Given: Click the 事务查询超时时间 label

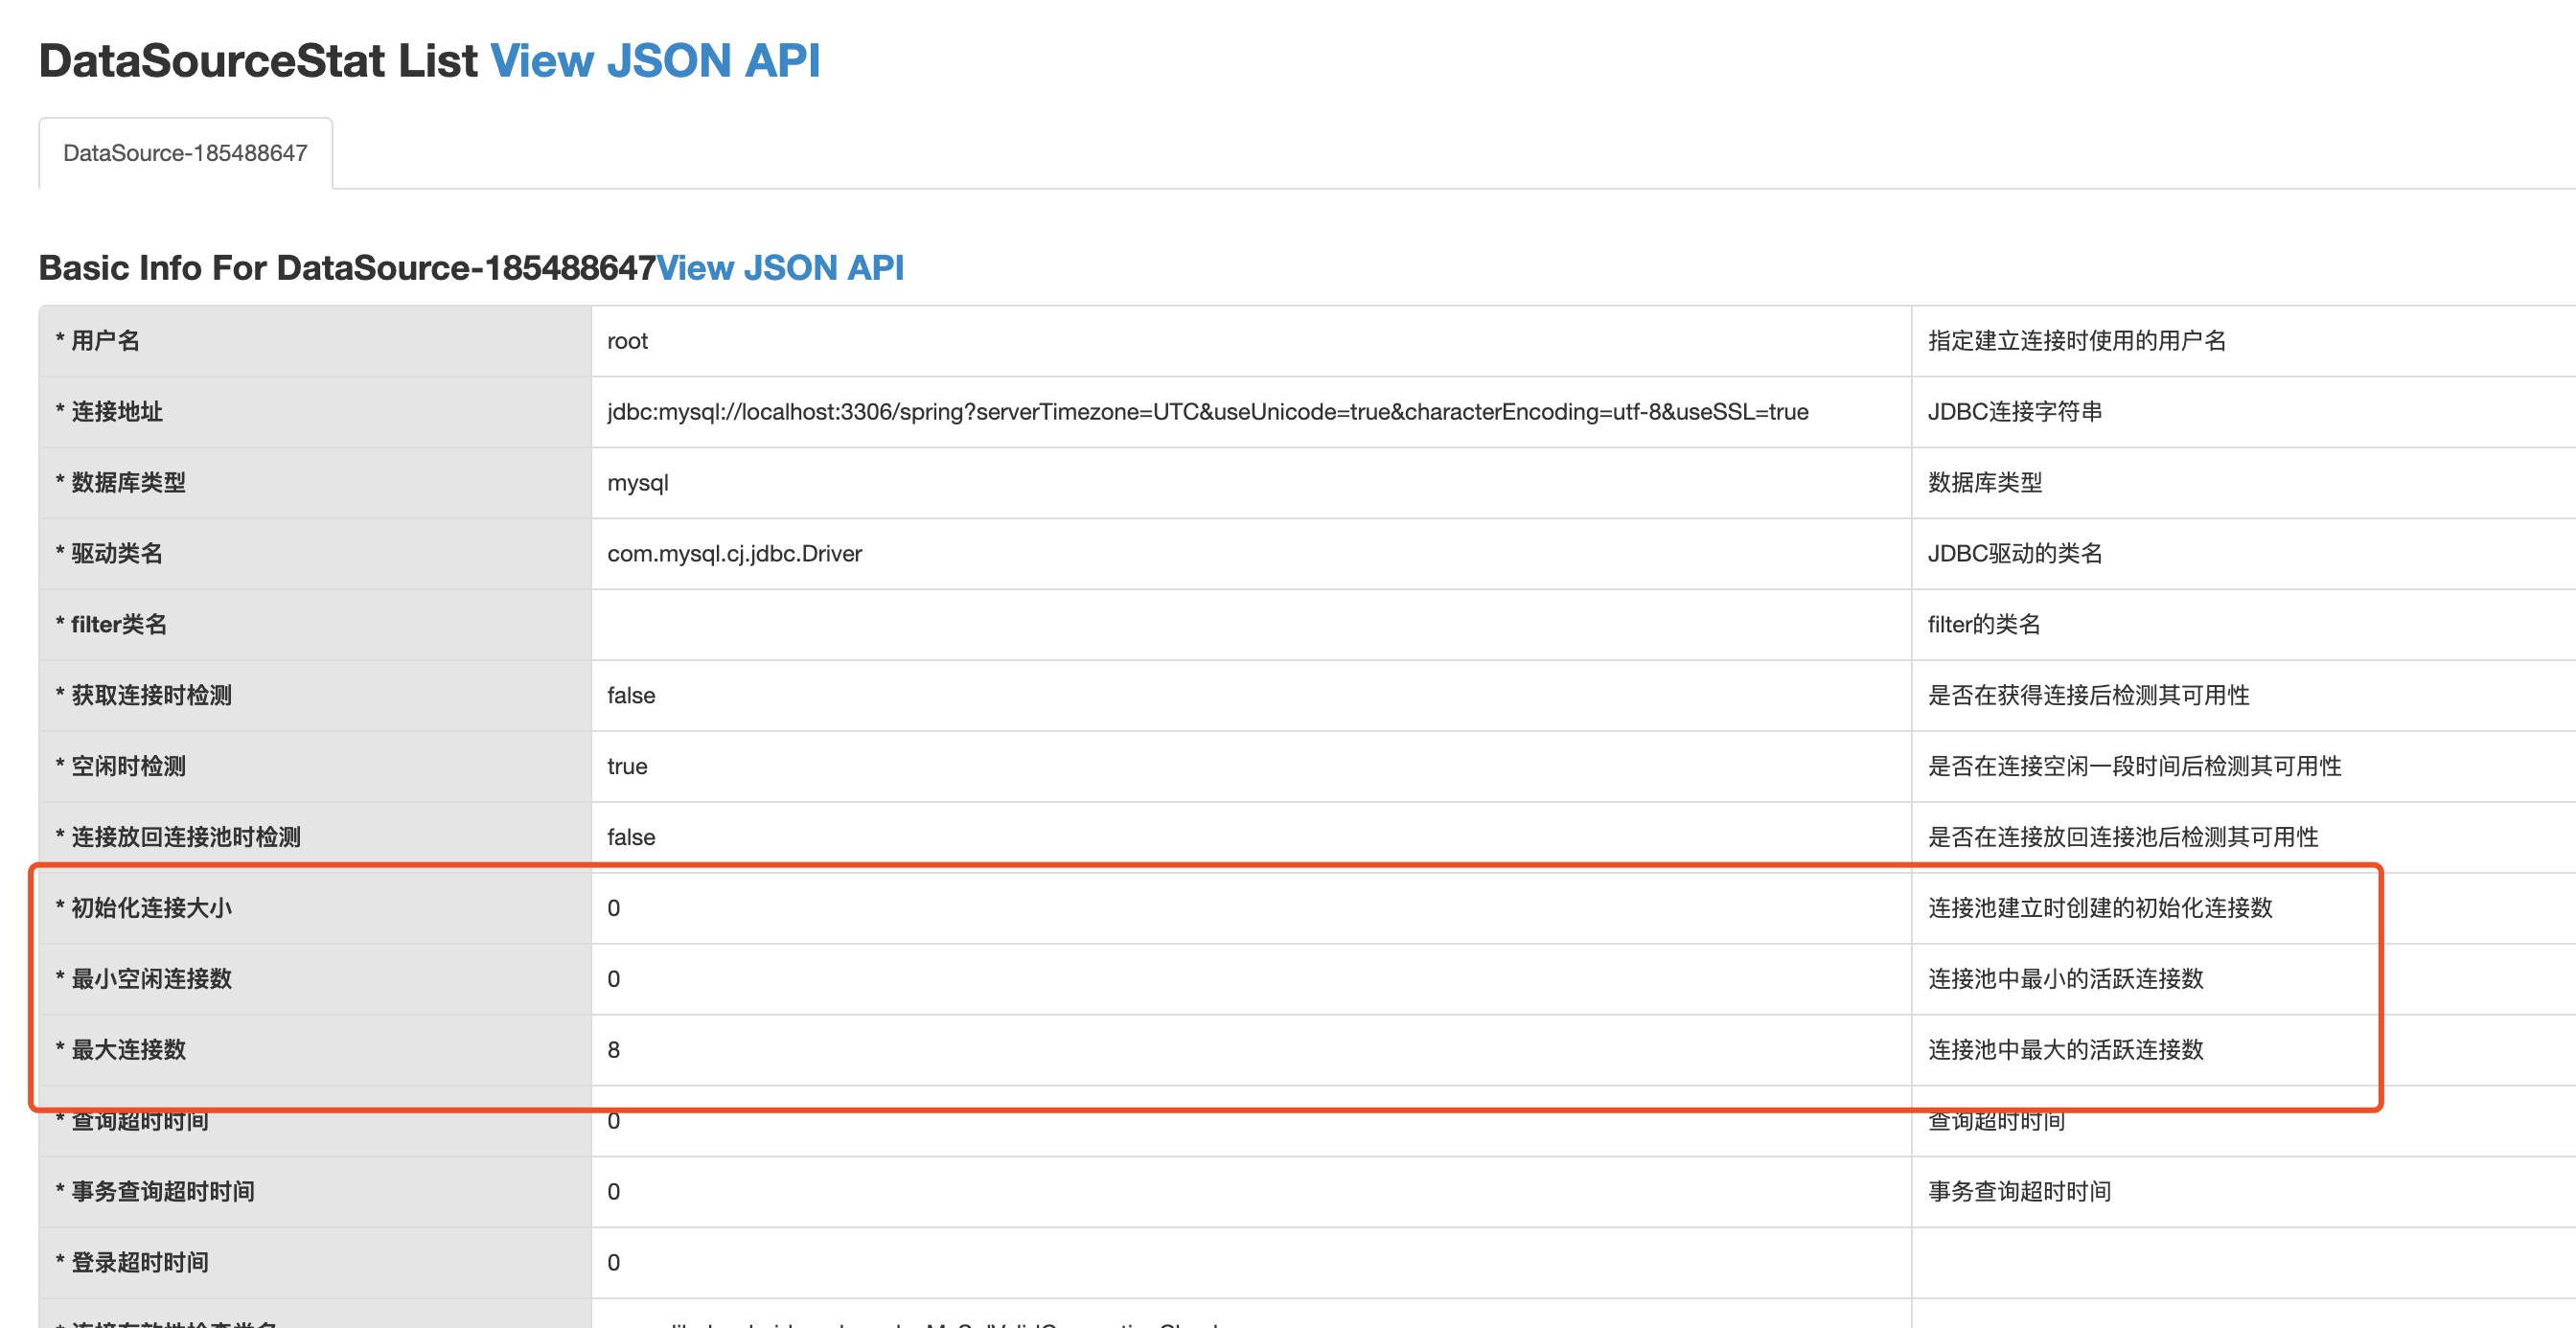Looking at the screenshot, I should pyautogui.click(x=155, y=1193).
